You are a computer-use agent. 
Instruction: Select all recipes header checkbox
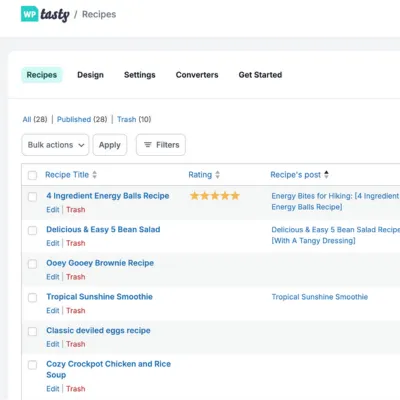pyautogui.click(x=32, y=175)
